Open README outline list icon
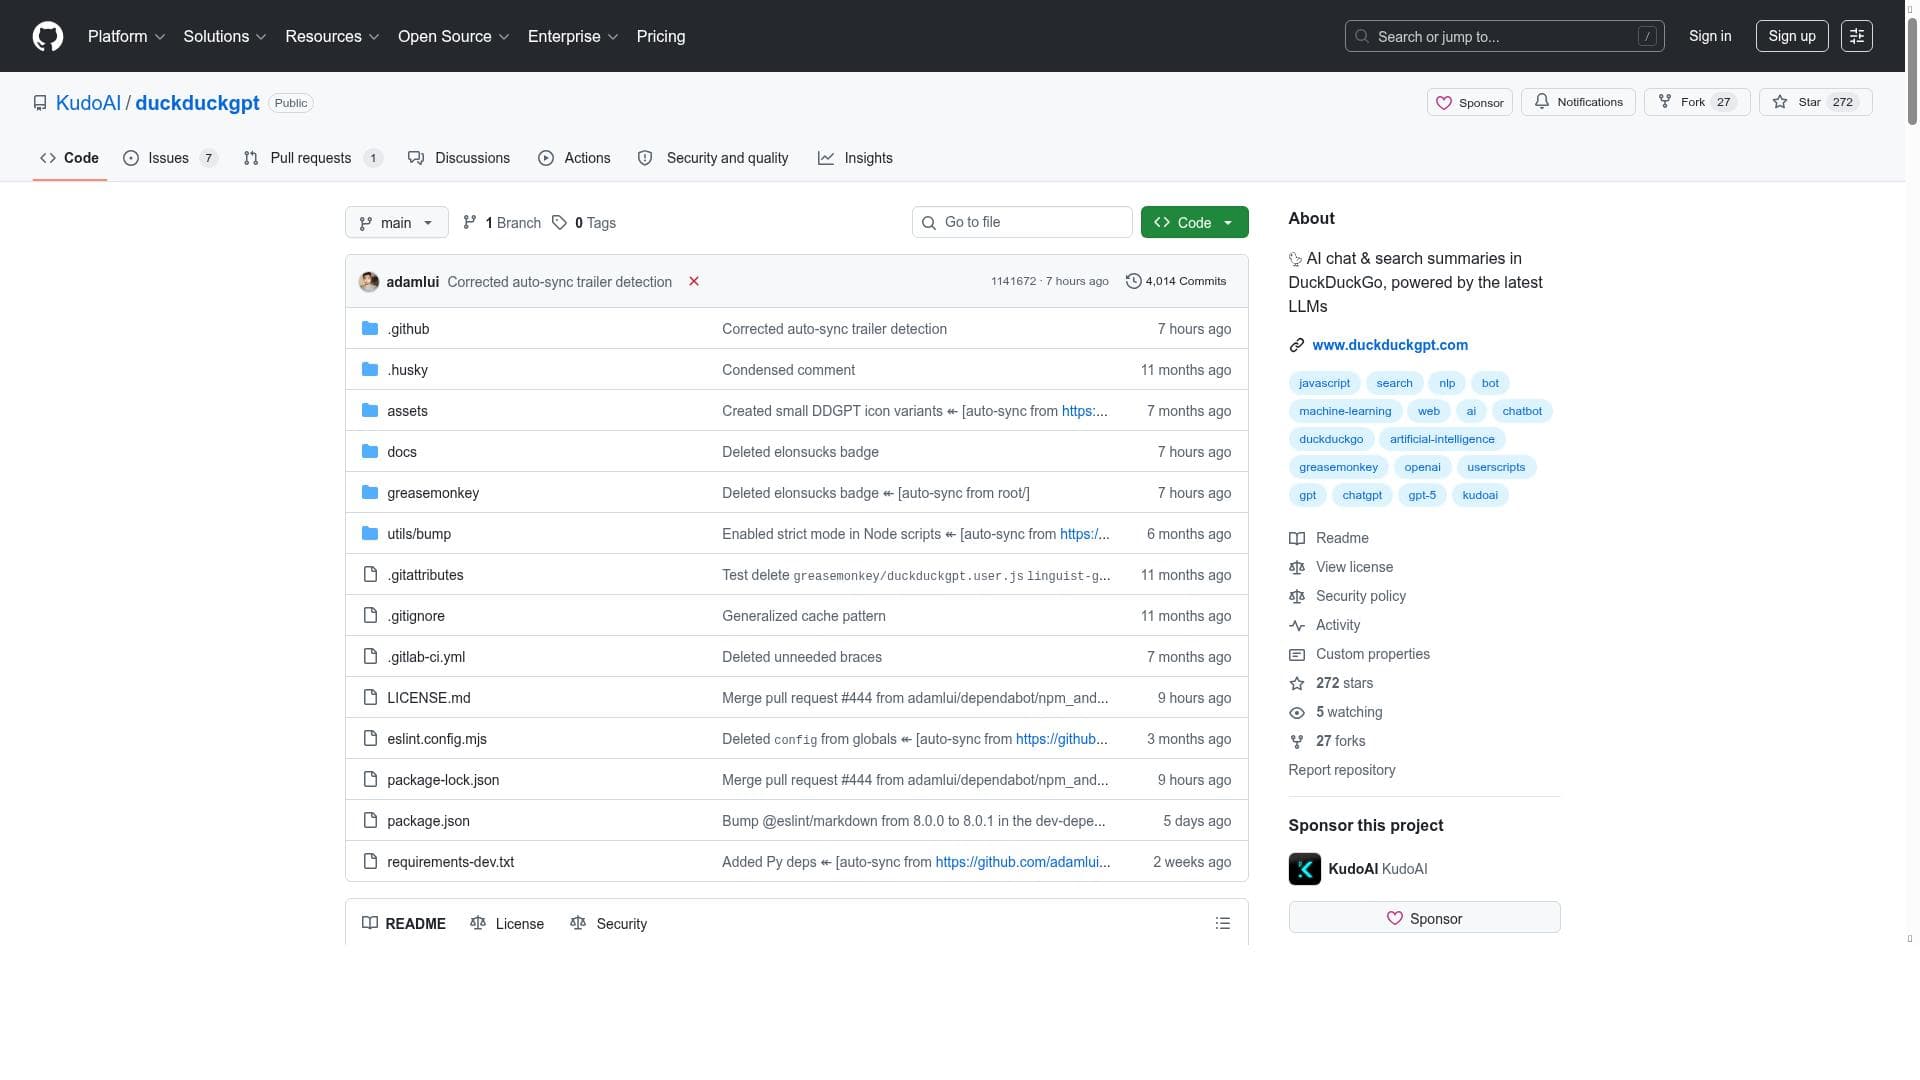1920x1080 pixels. [1222, 923]
